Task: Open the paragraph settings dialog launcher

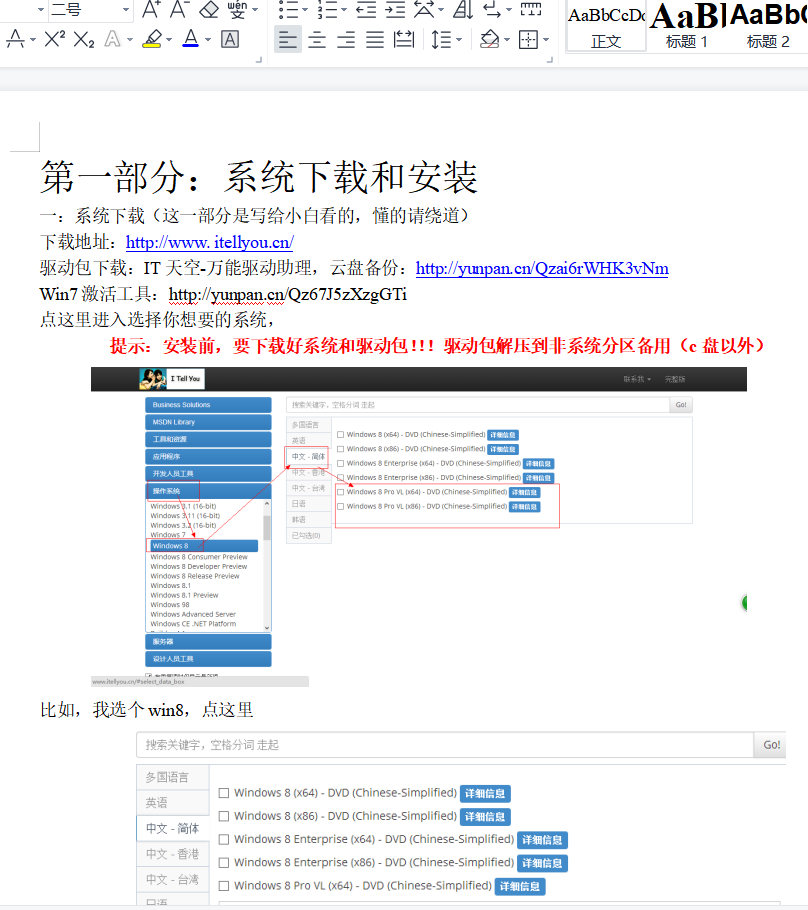Action: point(550,60)
